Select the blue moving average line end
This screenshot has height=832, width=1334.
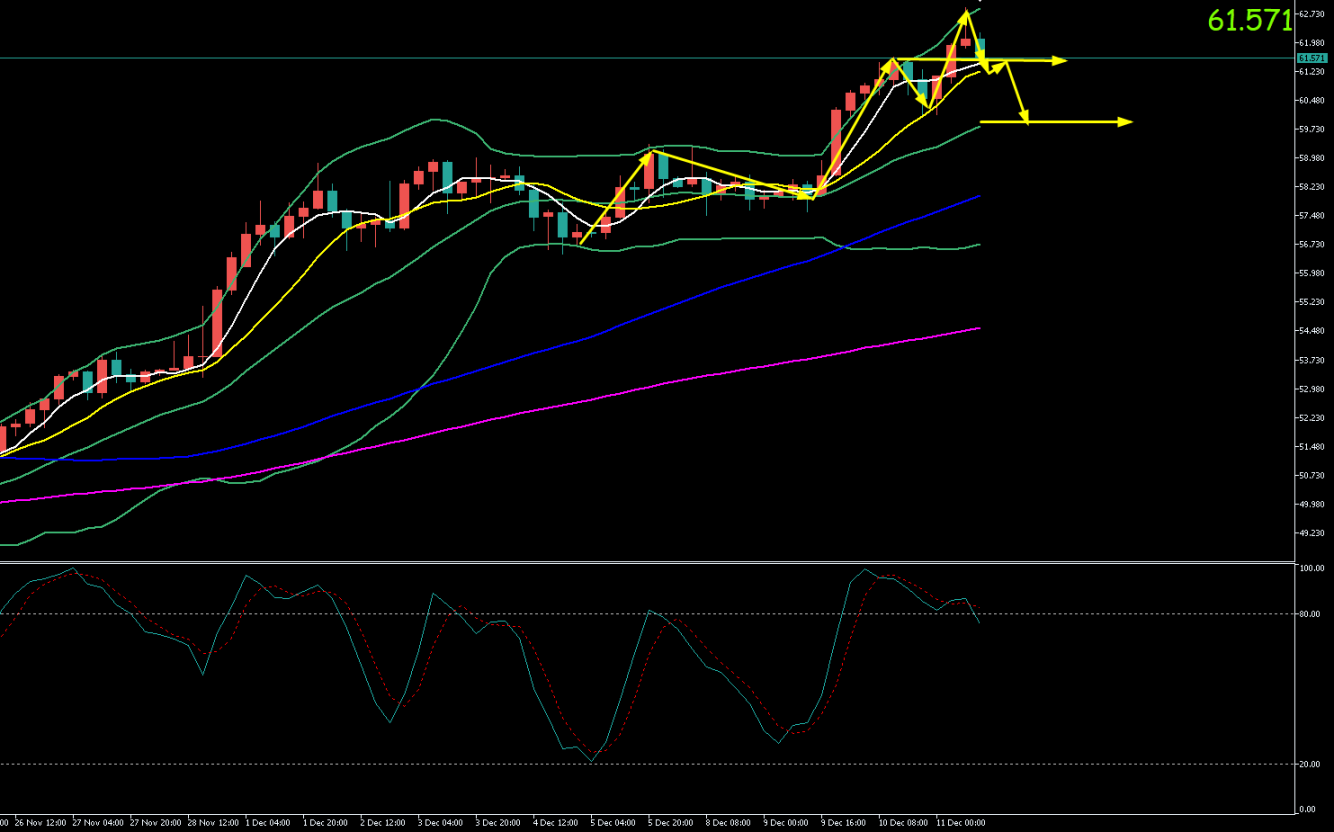point(977,197)
